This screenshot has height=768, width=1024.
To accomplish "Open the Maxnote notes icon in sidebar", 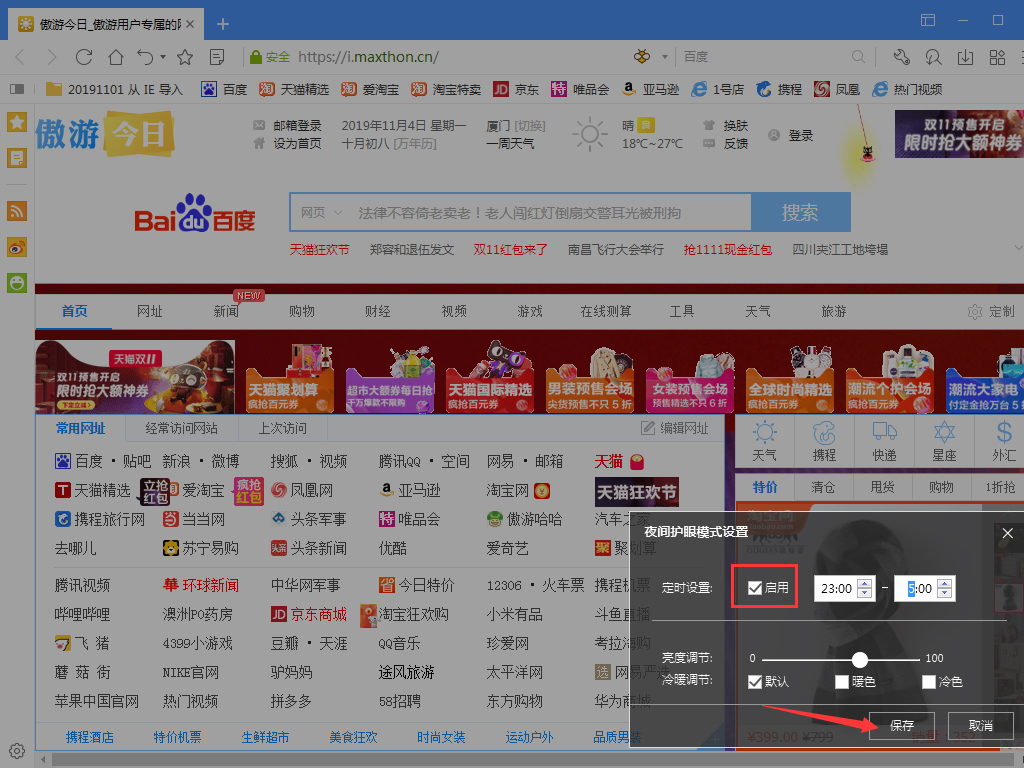I will pos(16,157).
